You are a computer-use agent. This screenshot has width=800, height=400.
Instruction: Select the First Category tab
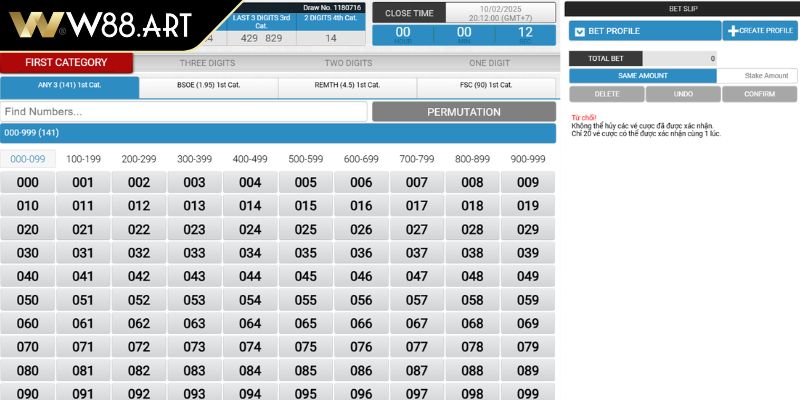[67, 63]
